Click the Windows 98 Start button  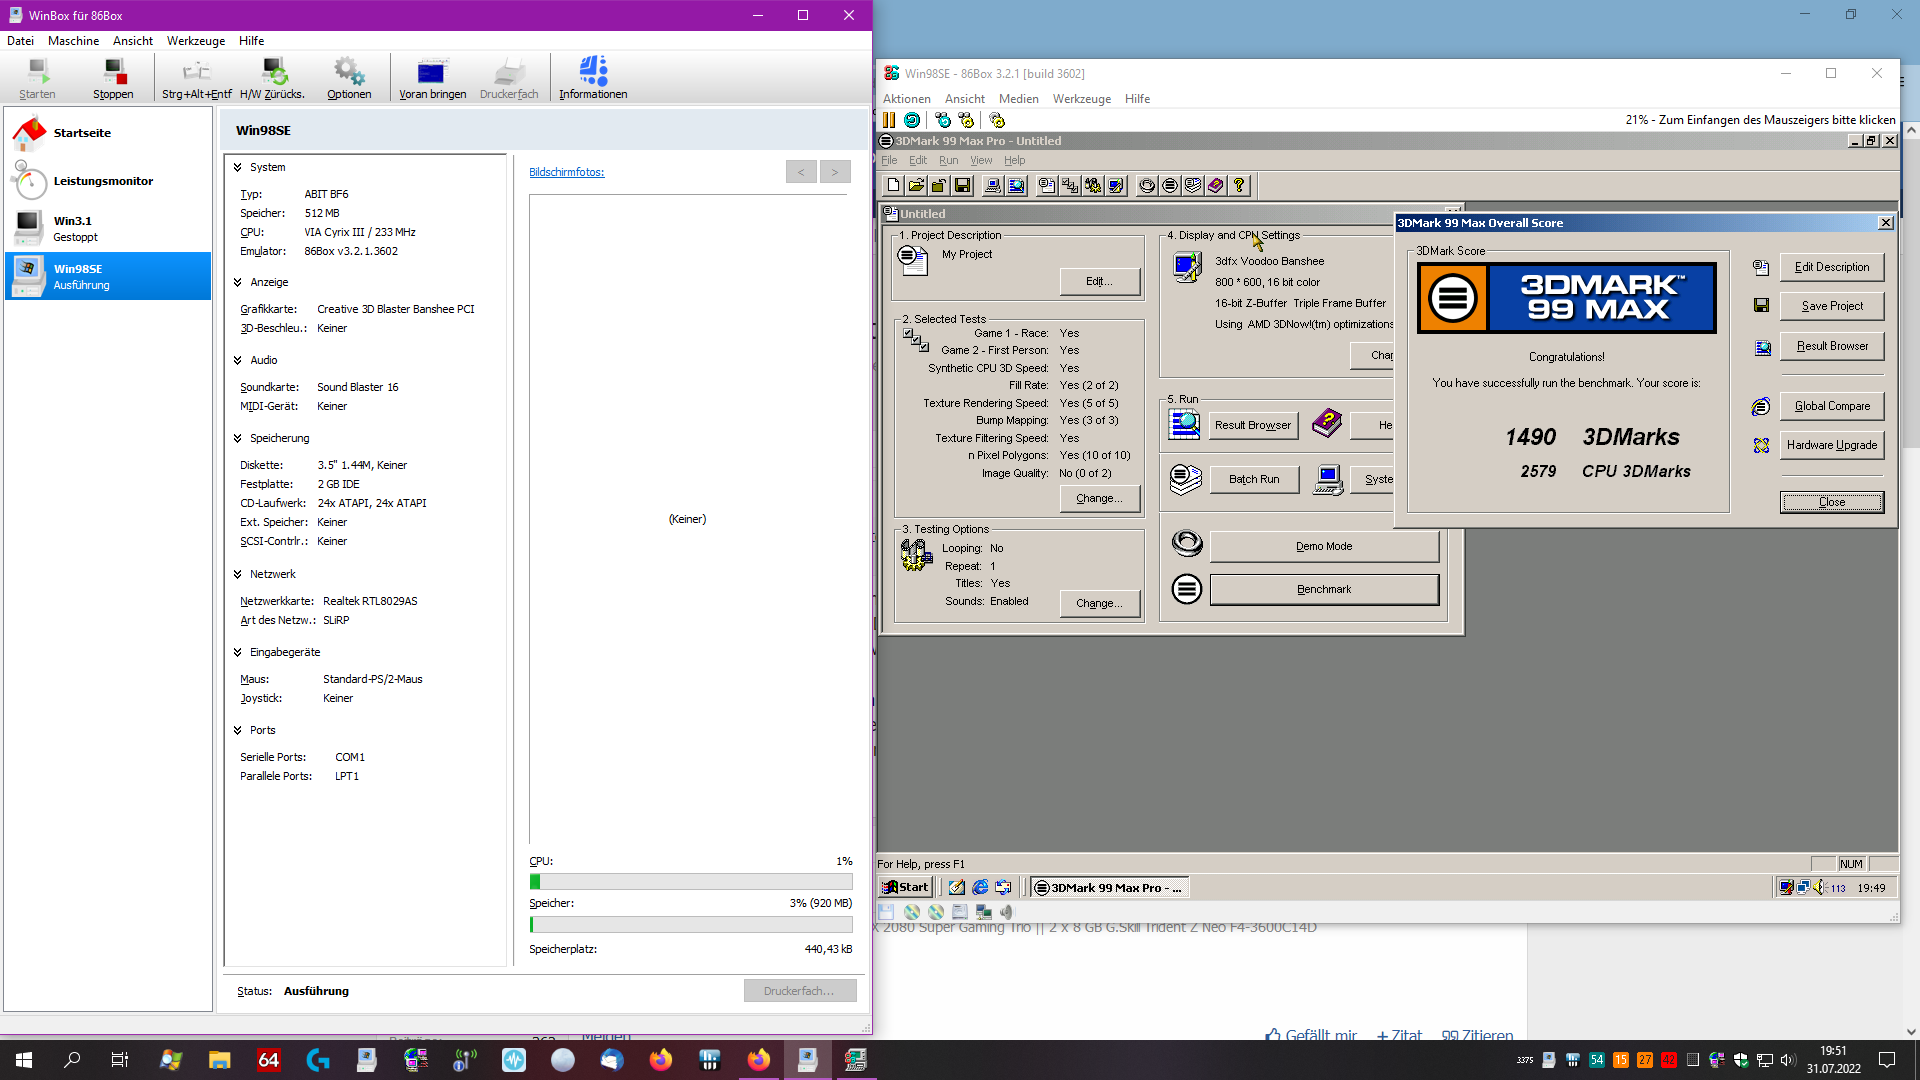(905, 887)
